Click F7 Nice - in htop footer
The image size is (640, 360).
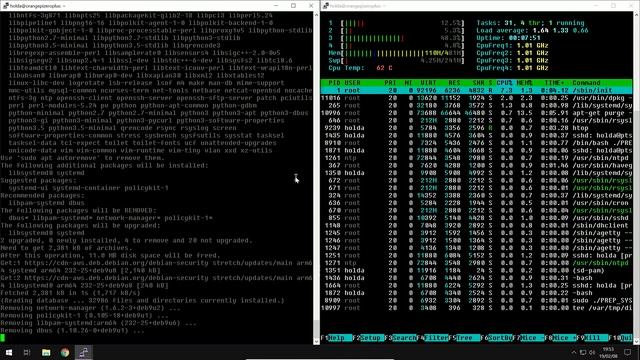tap(529, 338)
